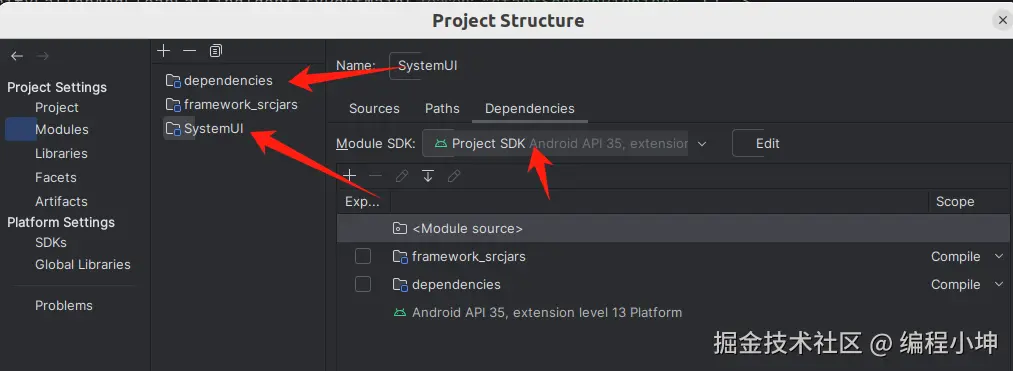Screen dimensions: 1013x371
Task: Open Global Libraries settings
Action: click(x=83, y=264)
